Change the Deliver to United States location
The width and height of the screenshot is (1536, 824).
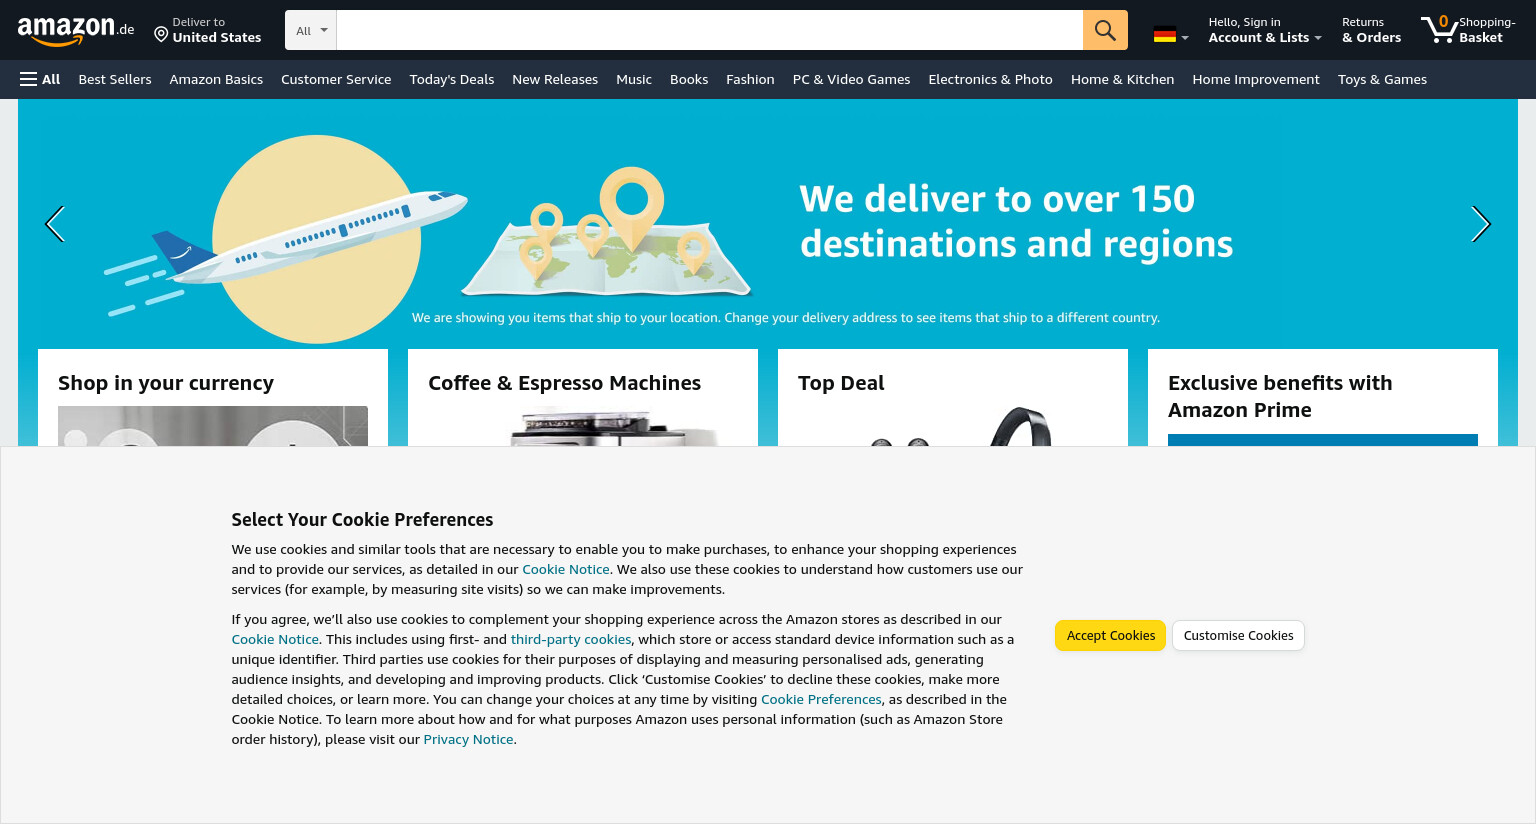click(x=207, y=30)
